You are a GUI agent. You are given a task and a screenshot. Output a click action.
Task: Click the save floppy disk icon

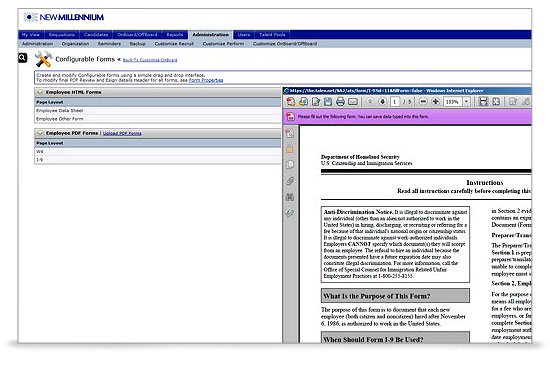[328, 102]
